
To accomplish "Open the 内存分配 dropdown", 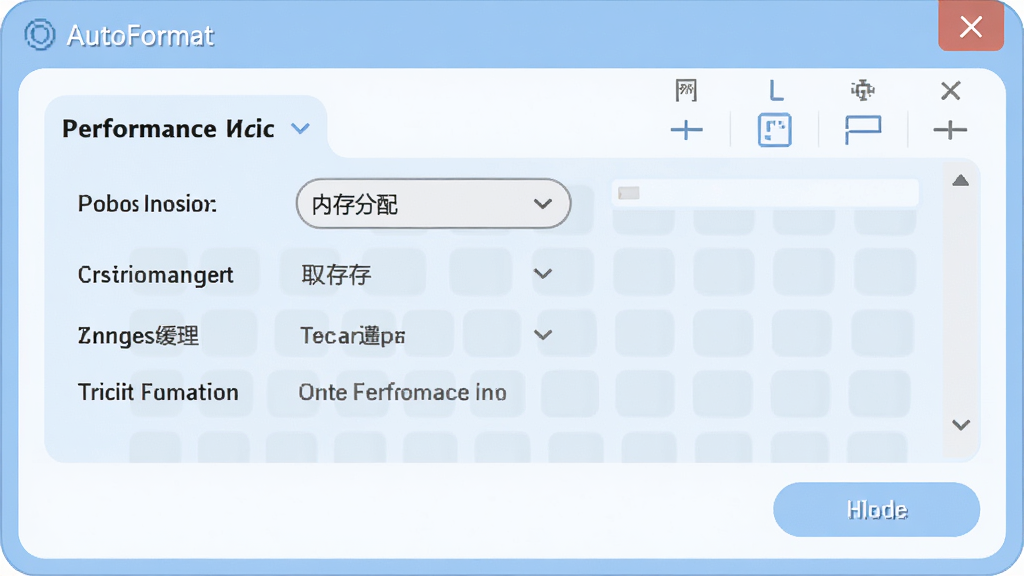I will click(434, 204).
